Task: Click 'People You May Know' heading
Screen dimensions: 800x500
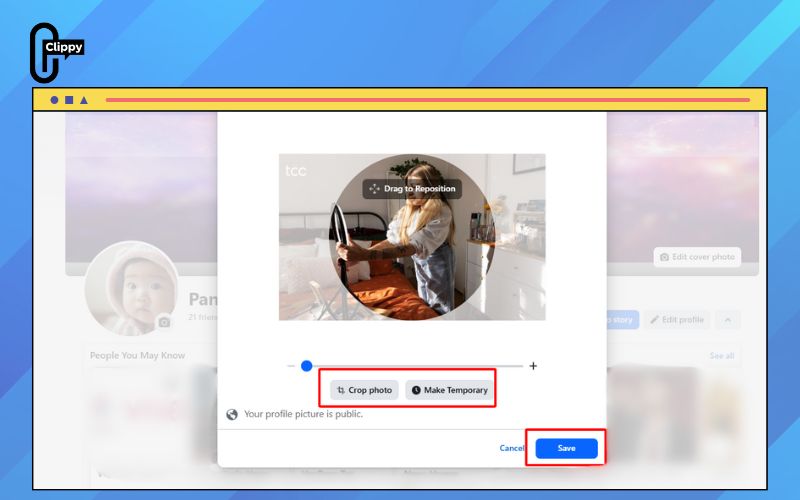Action: (x=137, y=356)
